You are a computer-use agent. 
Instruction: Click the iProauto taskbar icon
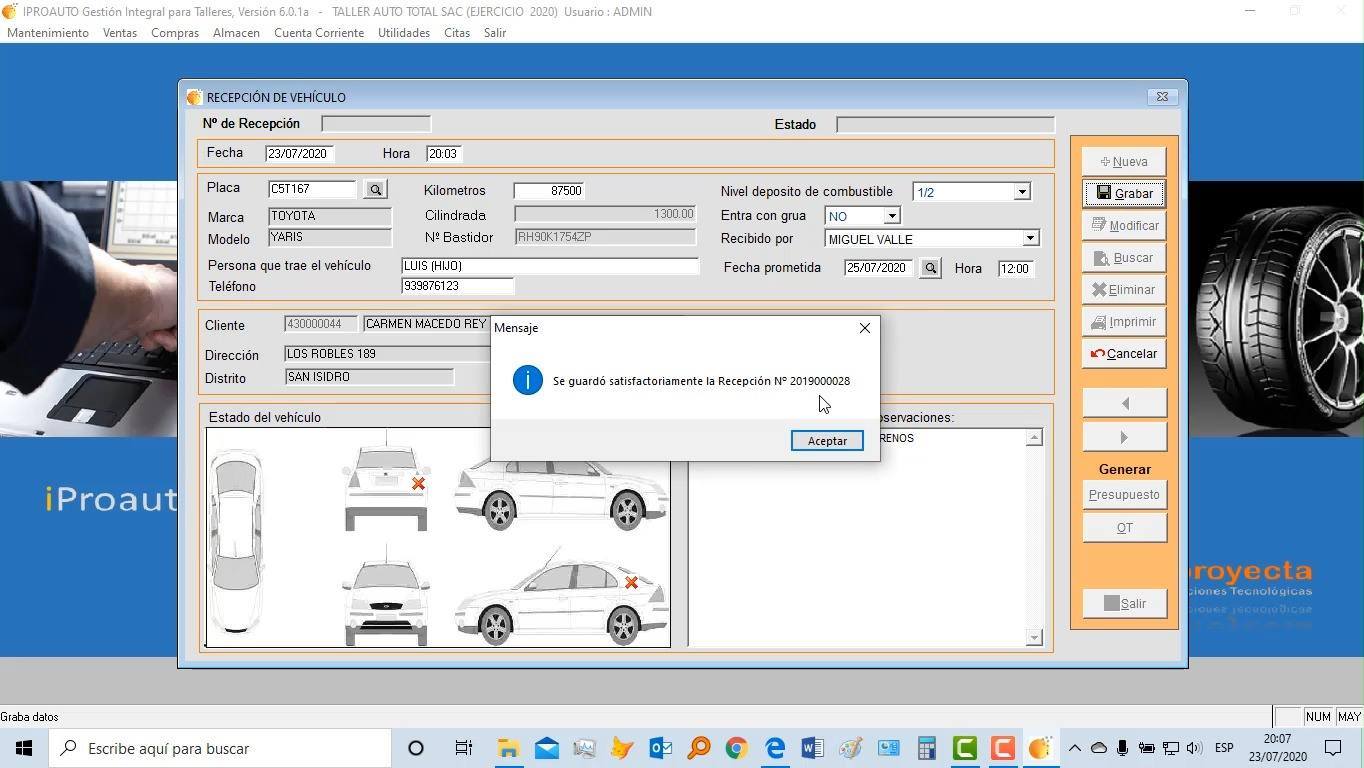1040,748
